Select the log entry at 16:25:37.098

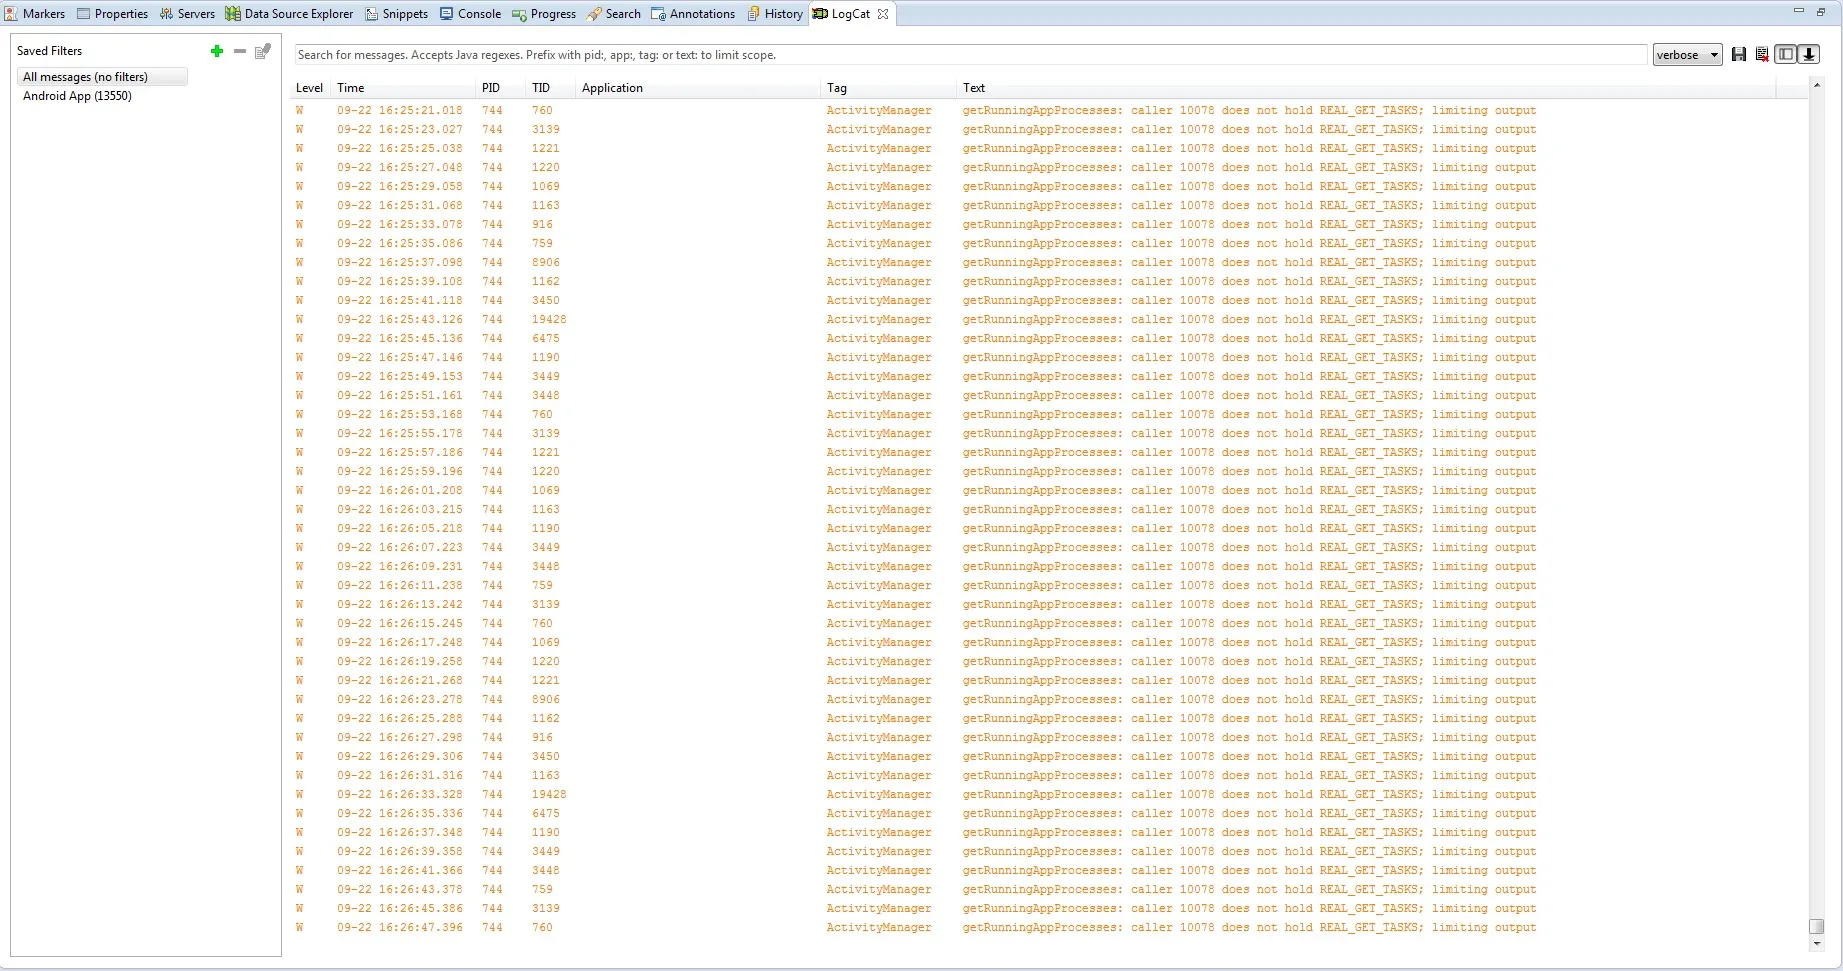(1048, 263)
